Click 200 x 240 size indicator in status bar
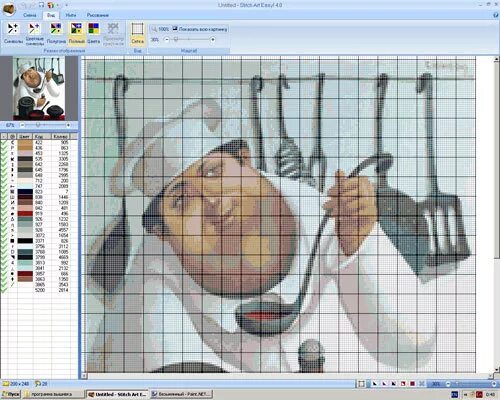This screenshot has width=500, height=400. pyautogui.click(x=16, y=384)
